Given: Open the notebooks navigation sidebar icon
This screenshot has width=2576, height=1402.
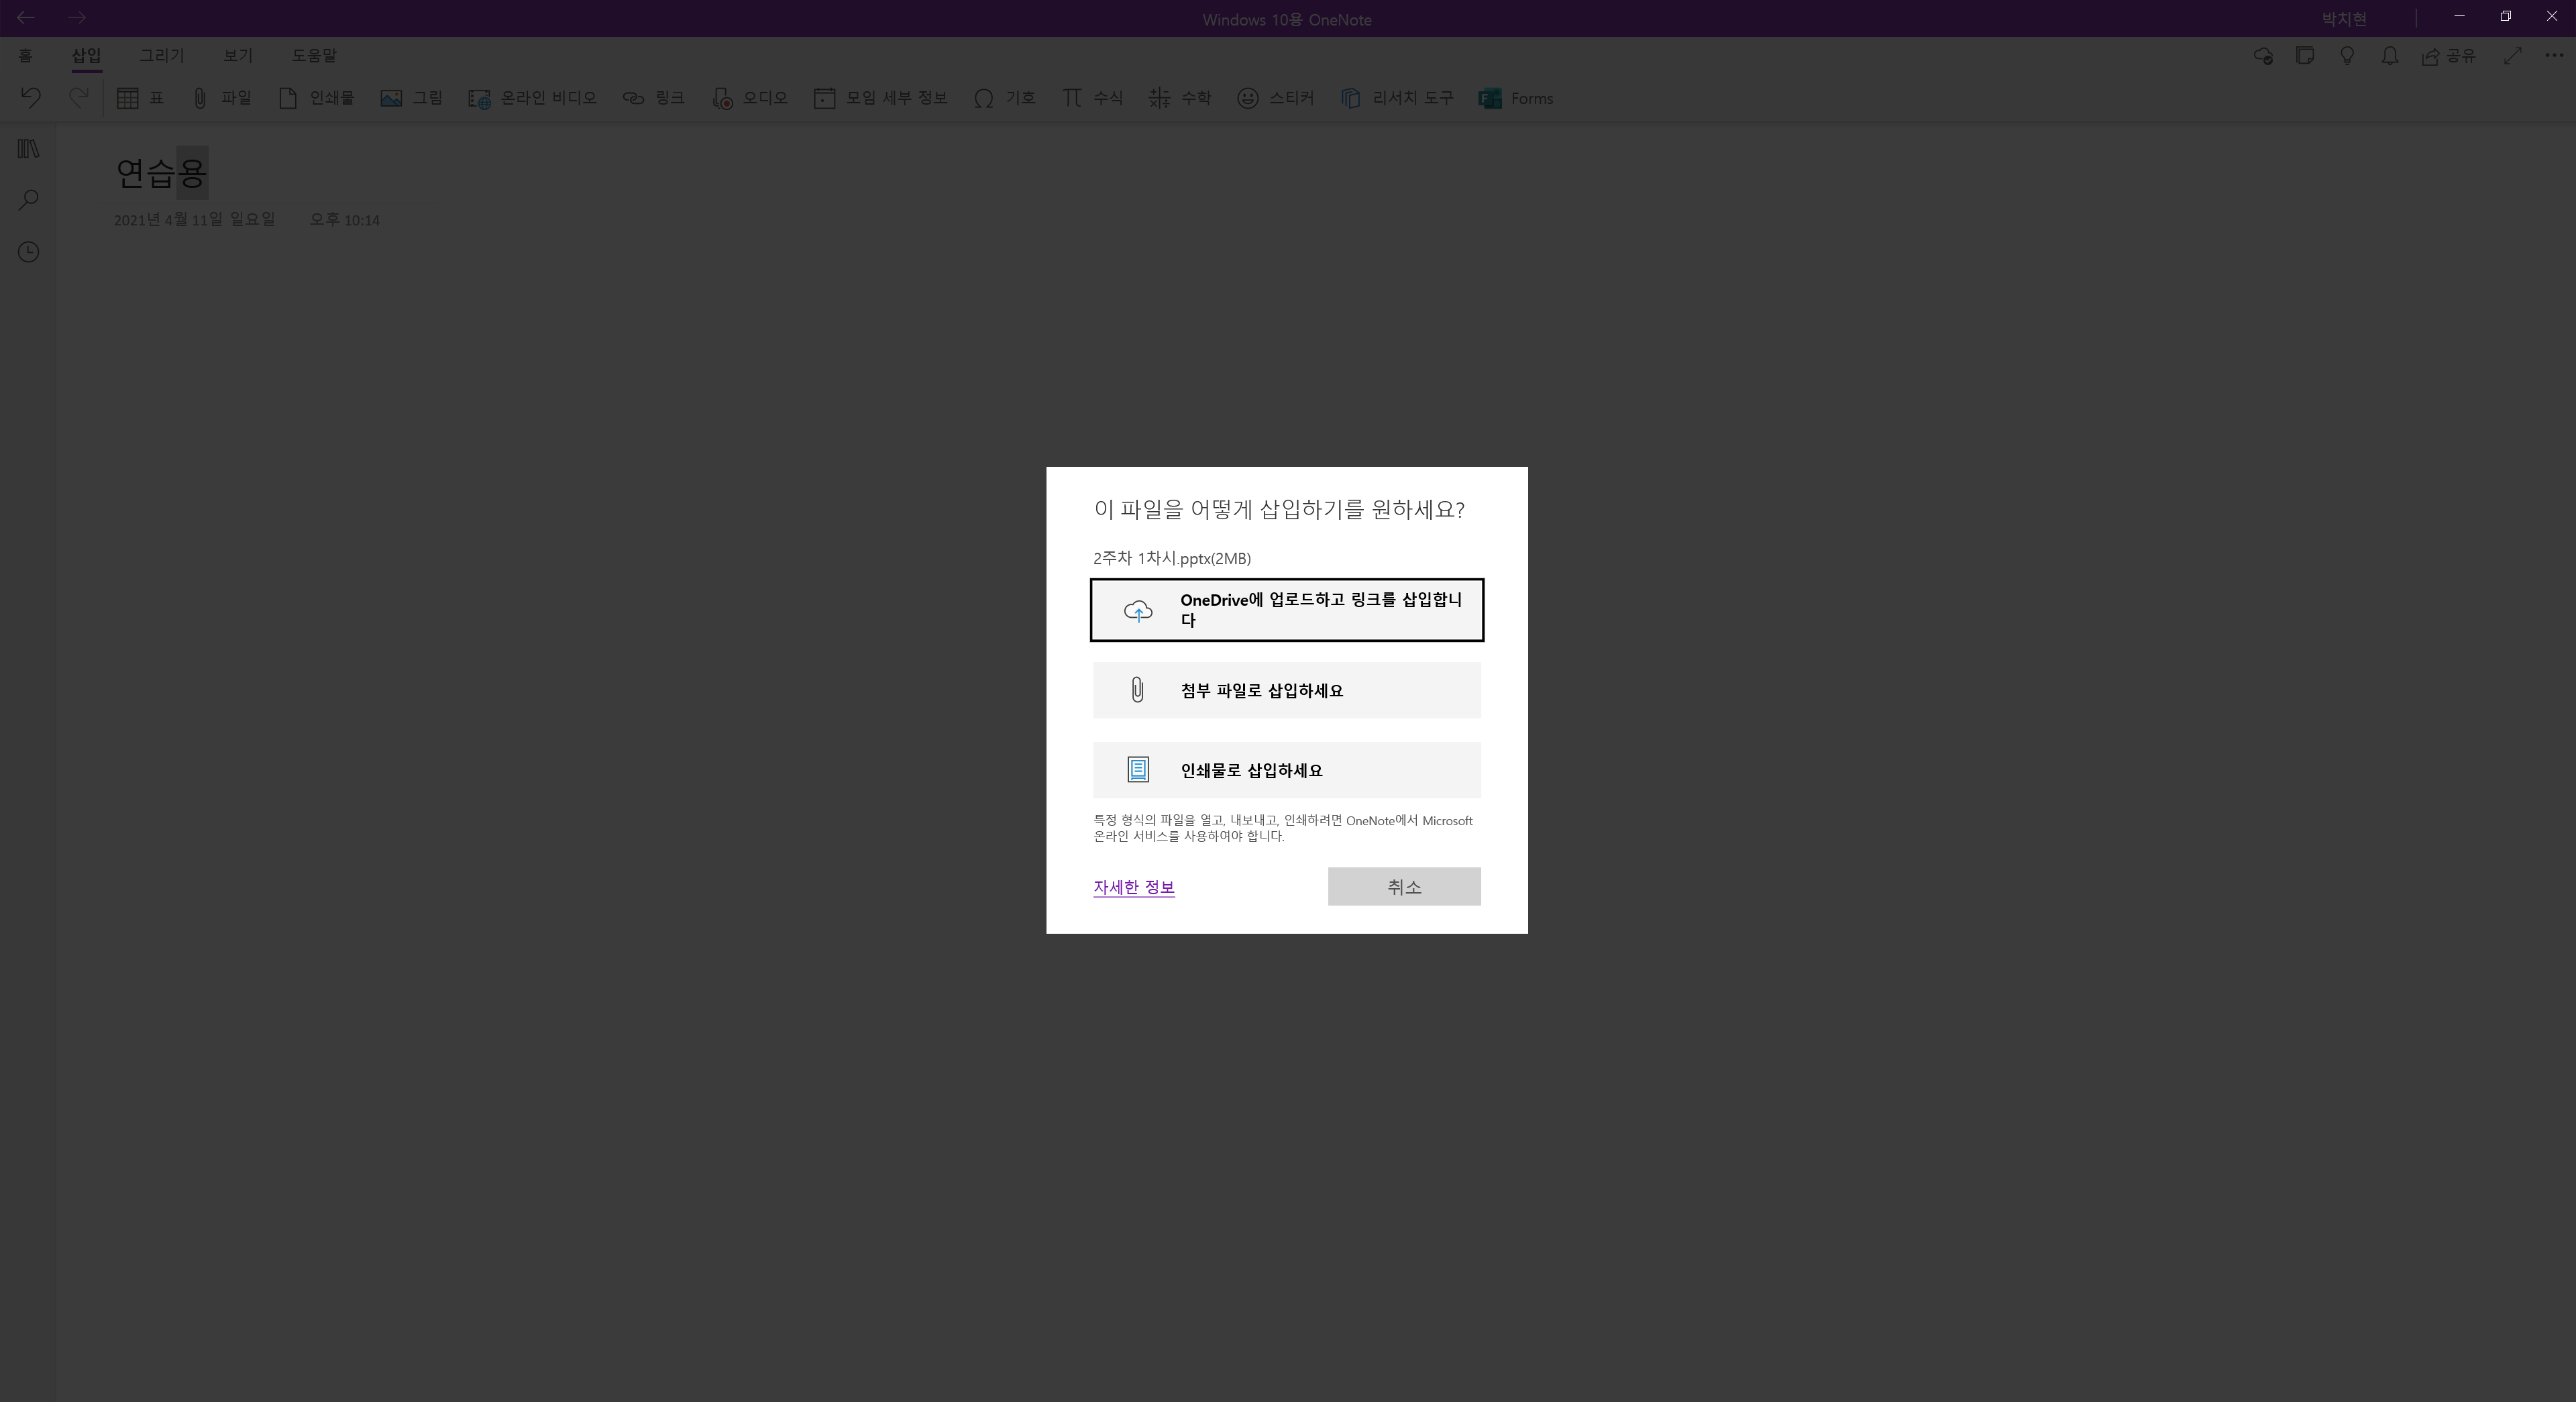Looking at the screenshot, I should [x=29, y=149].
